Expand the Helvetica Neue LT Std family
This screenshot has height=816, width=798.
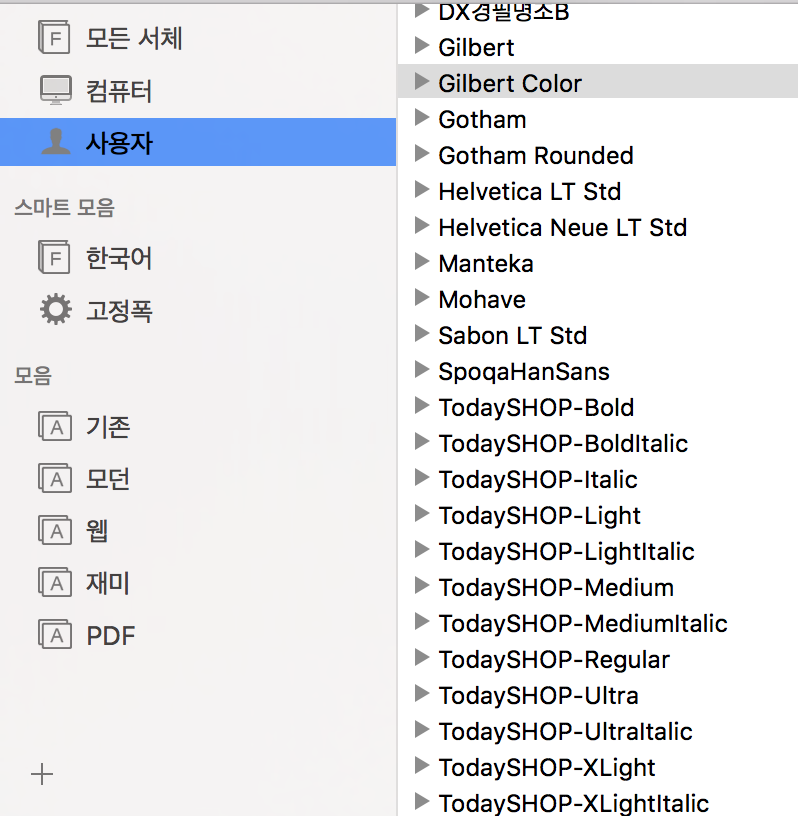422,225
